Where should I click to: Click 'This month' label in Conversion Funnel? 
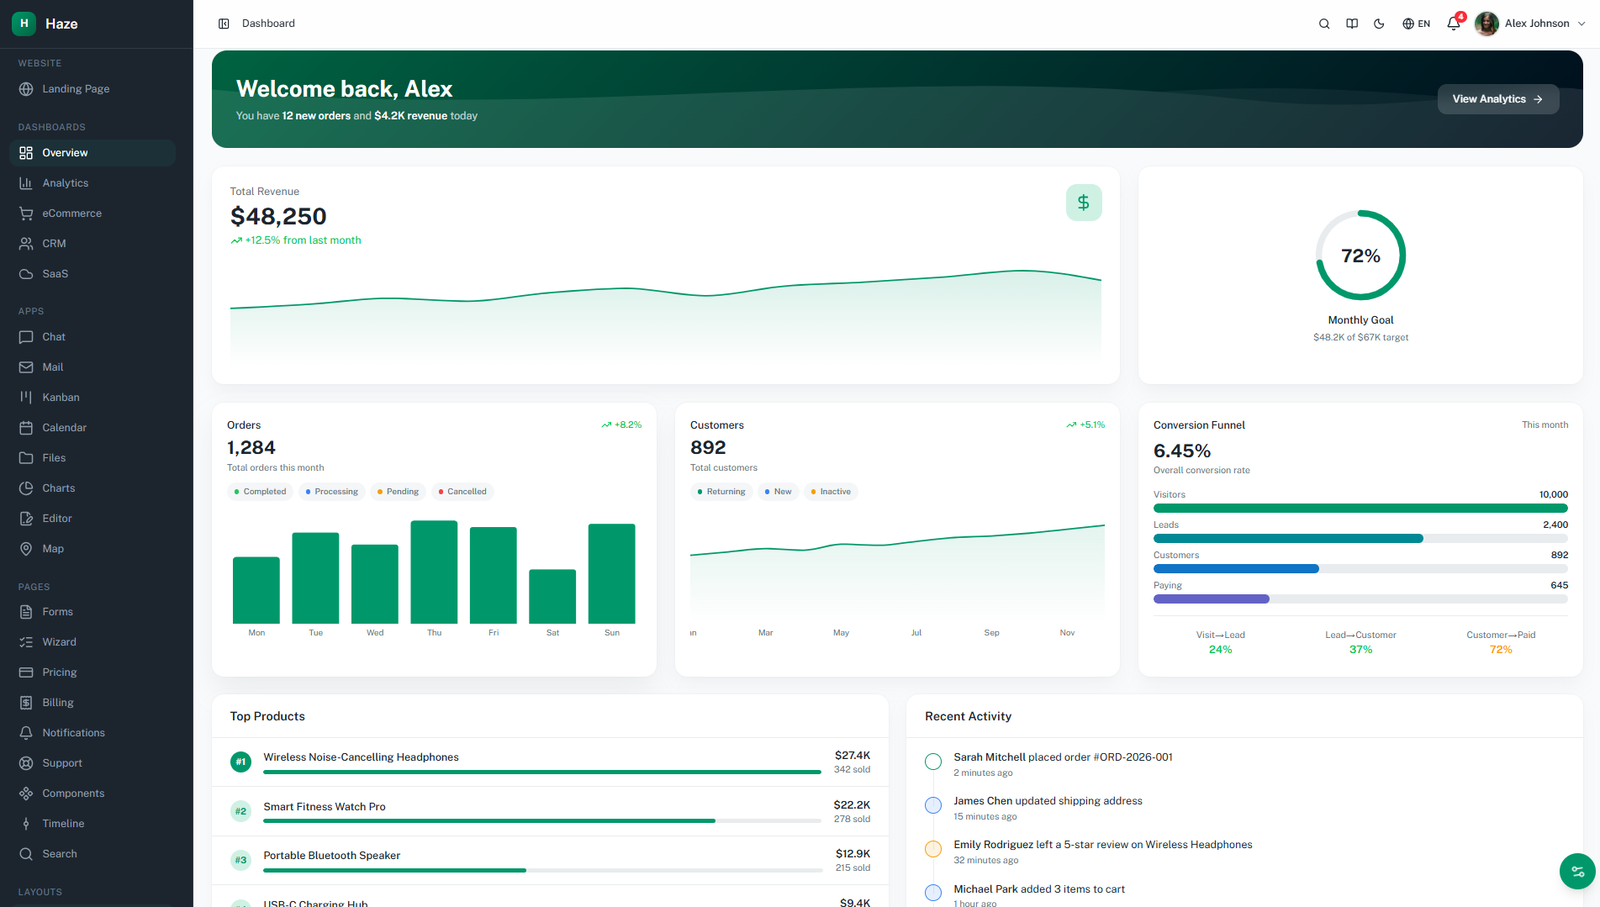(x=1545, y=425)
